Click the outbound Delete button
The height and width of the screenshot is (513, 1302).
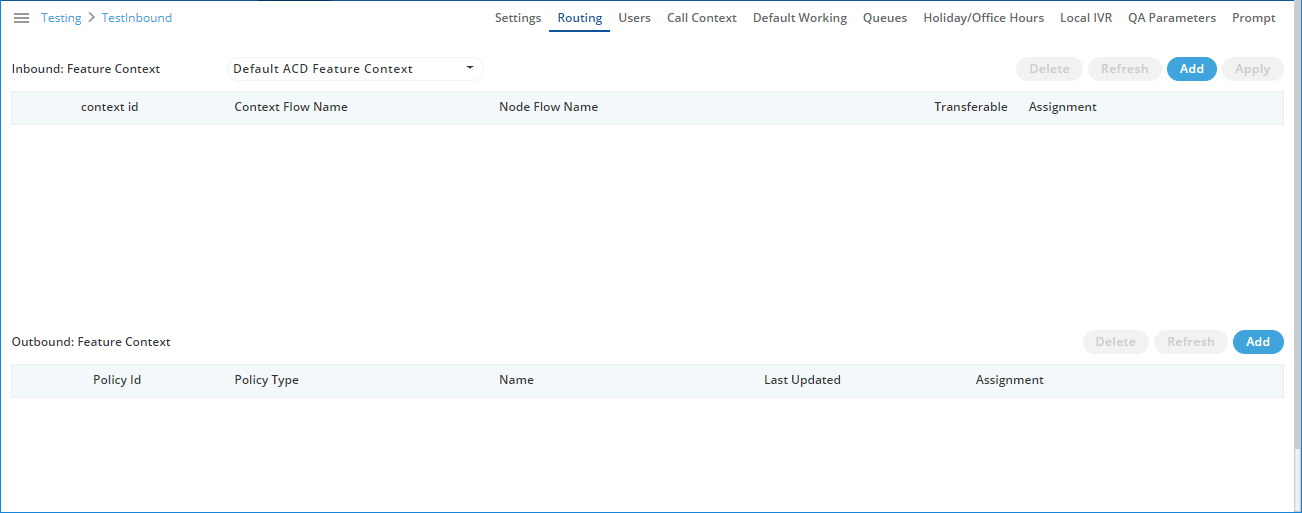pyautogui.click(x=1115, y=342)
